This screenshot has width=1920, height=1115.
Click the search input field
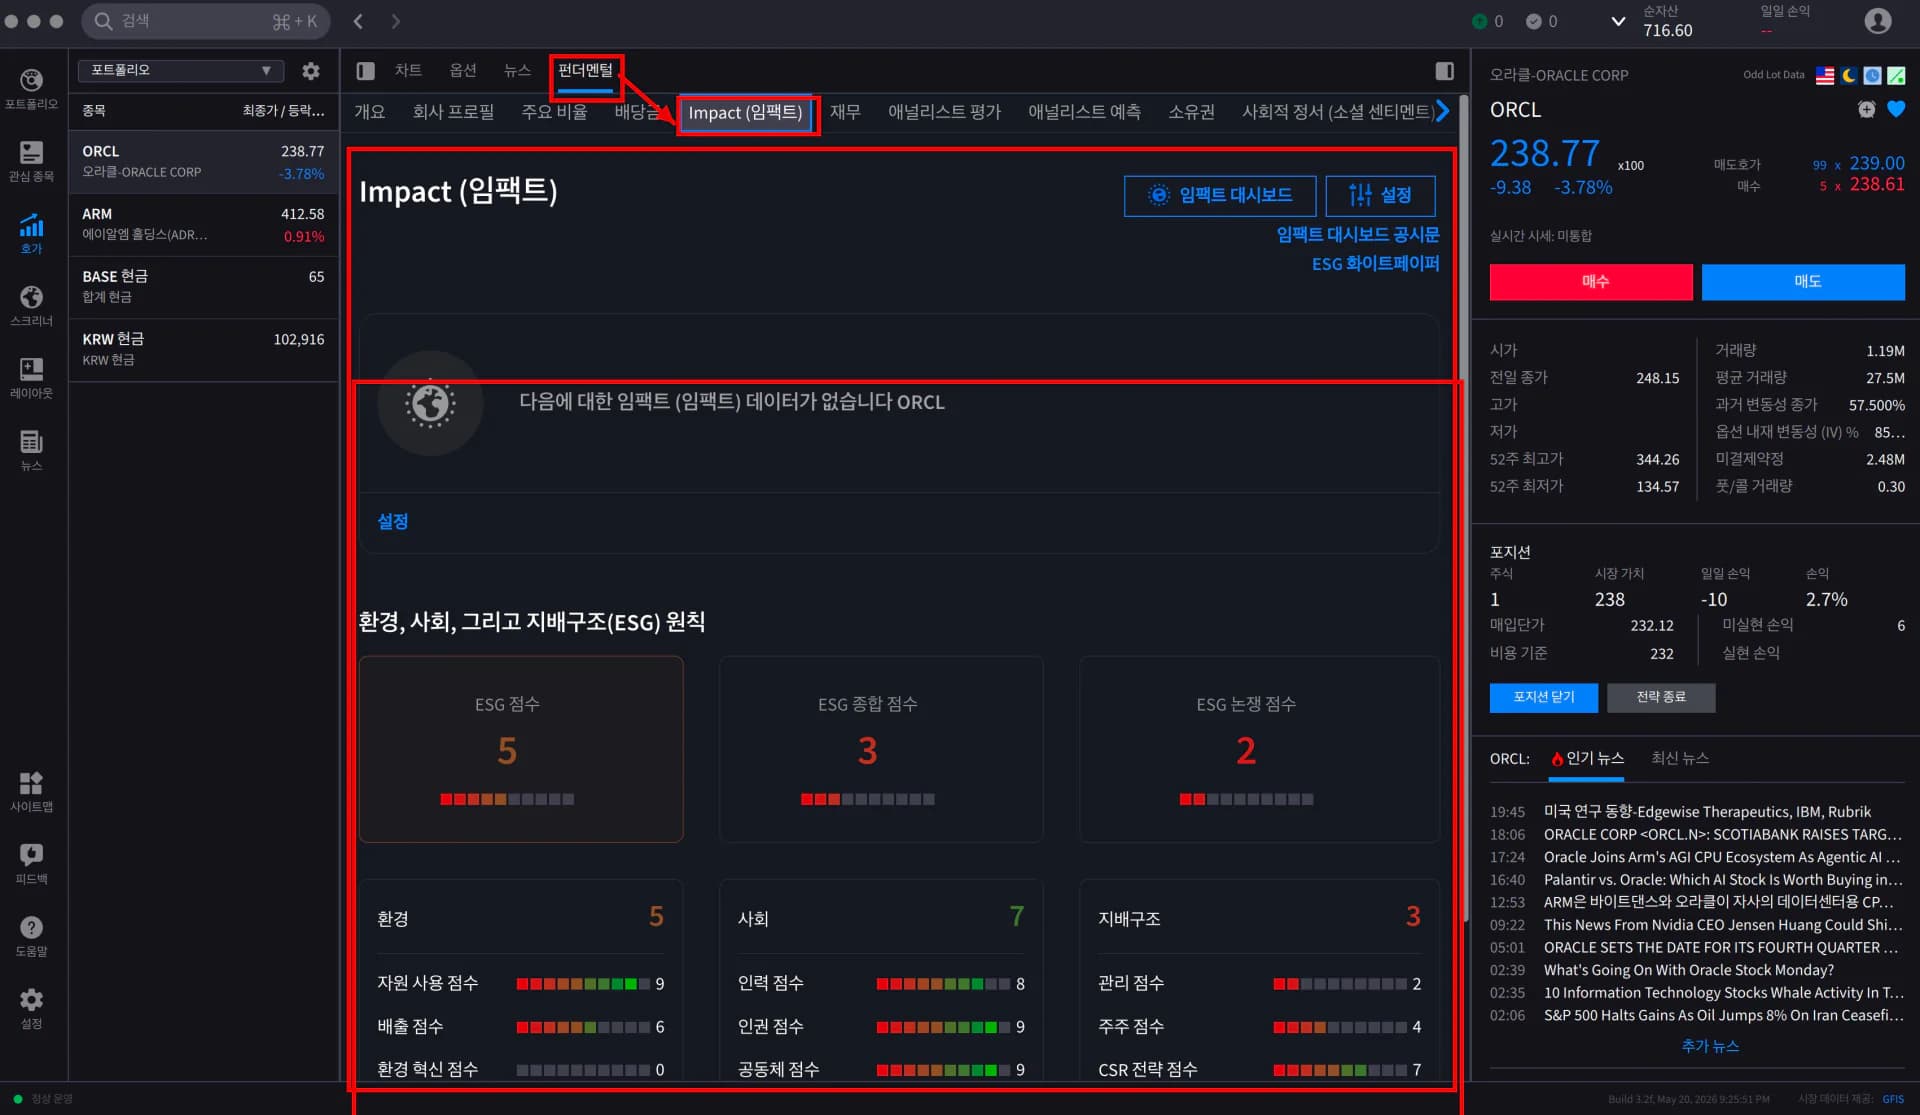click(x=205, y=21)
